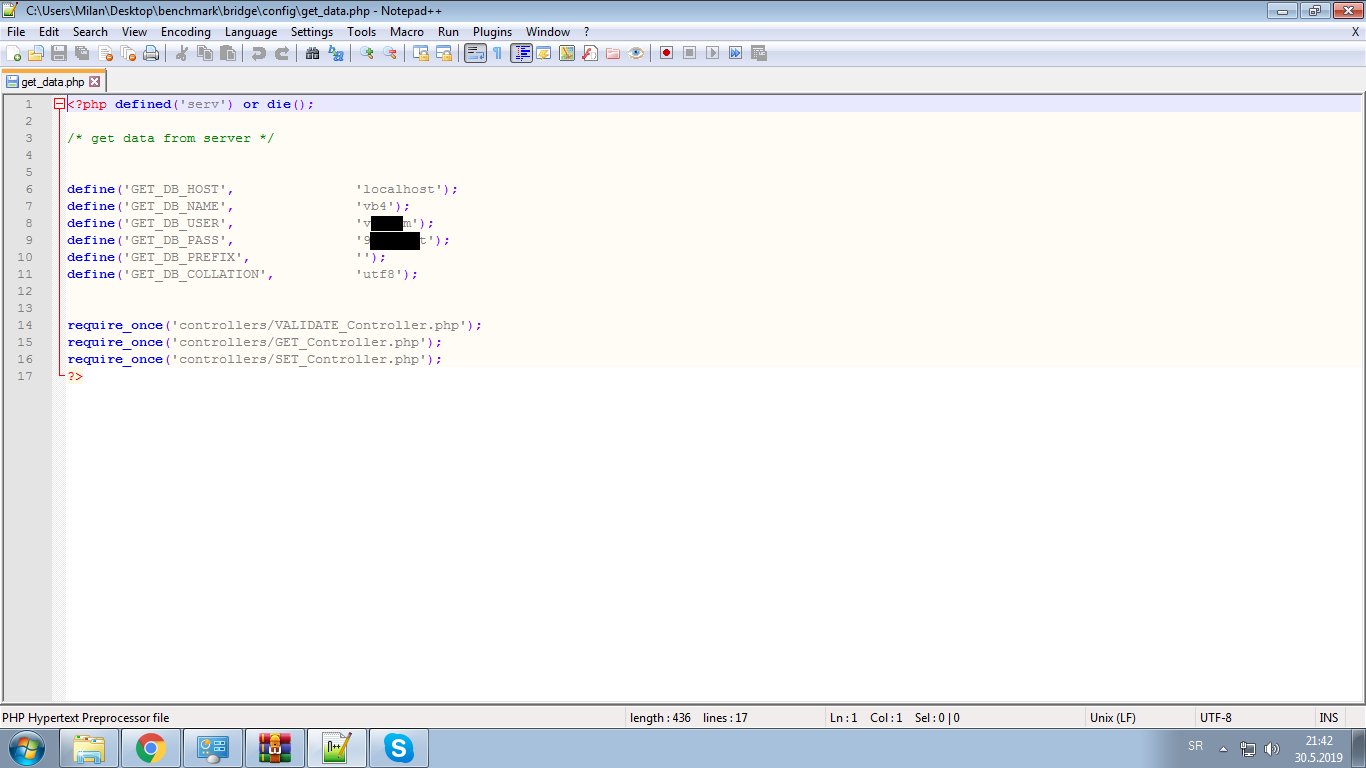Click the Copy toolbar icon
The height and width of the screenshot is (768, 1366).
point(205,53)
